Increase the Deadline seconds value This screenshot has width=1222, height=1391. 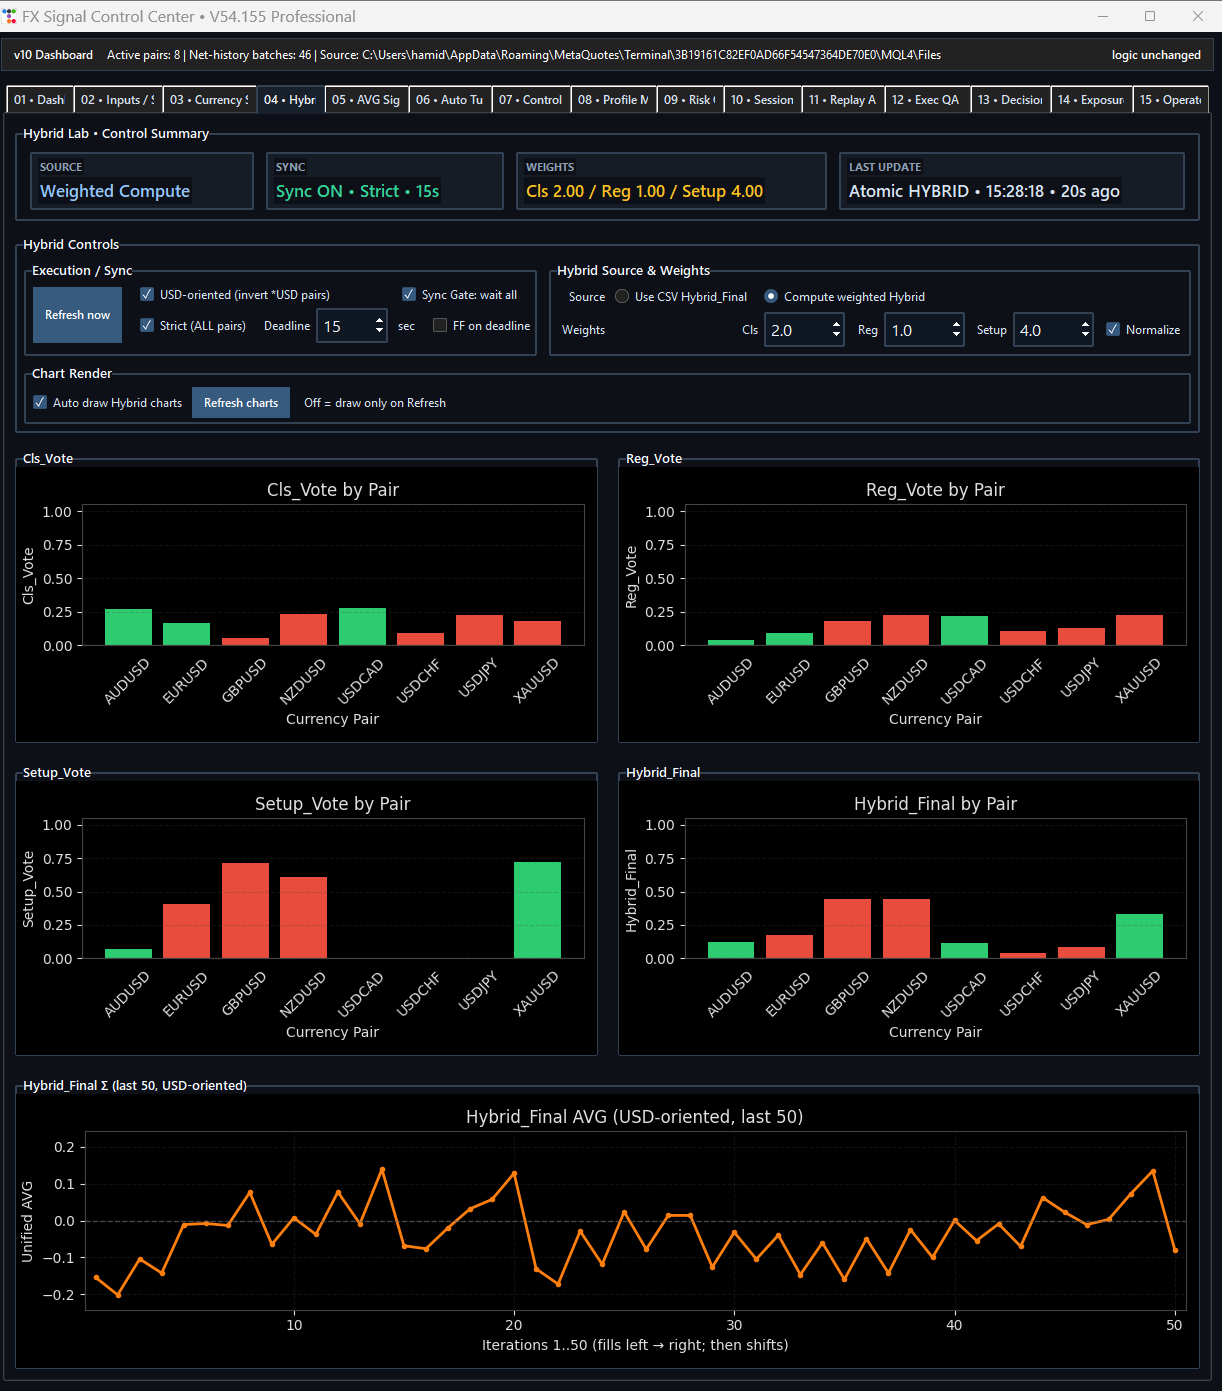coord(379,320)
